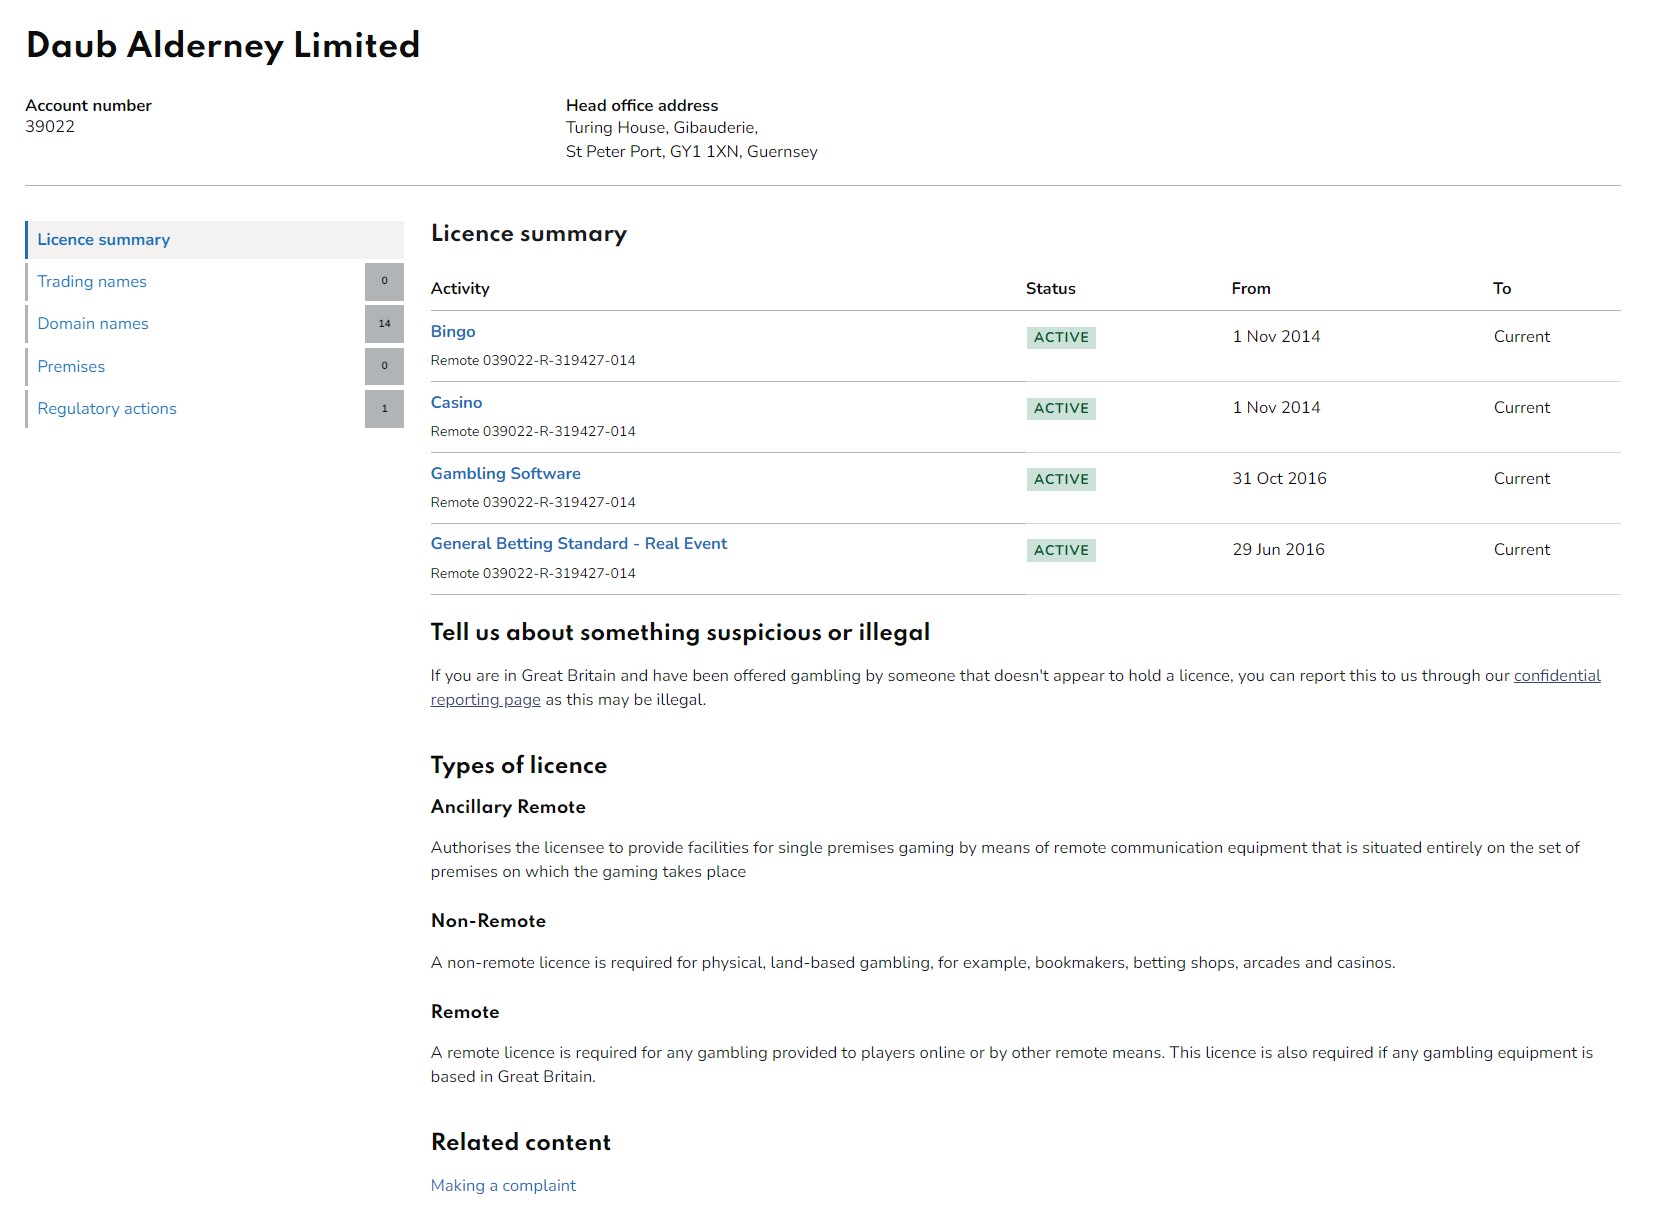Click ACTIVE status badge for Gambling Software
This screenshot has height=1207, width=1658.
click(x=1061, y=480)
